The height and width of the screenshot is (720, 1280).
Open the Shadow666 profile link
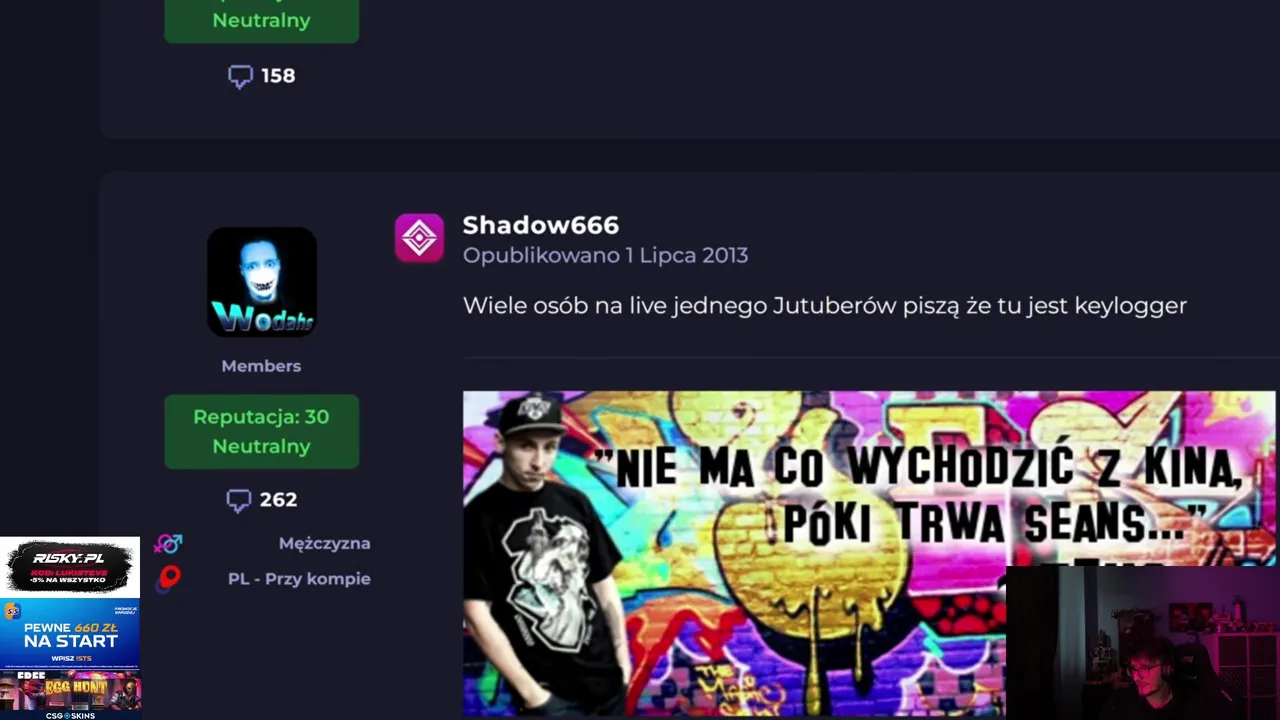[540, 225]
